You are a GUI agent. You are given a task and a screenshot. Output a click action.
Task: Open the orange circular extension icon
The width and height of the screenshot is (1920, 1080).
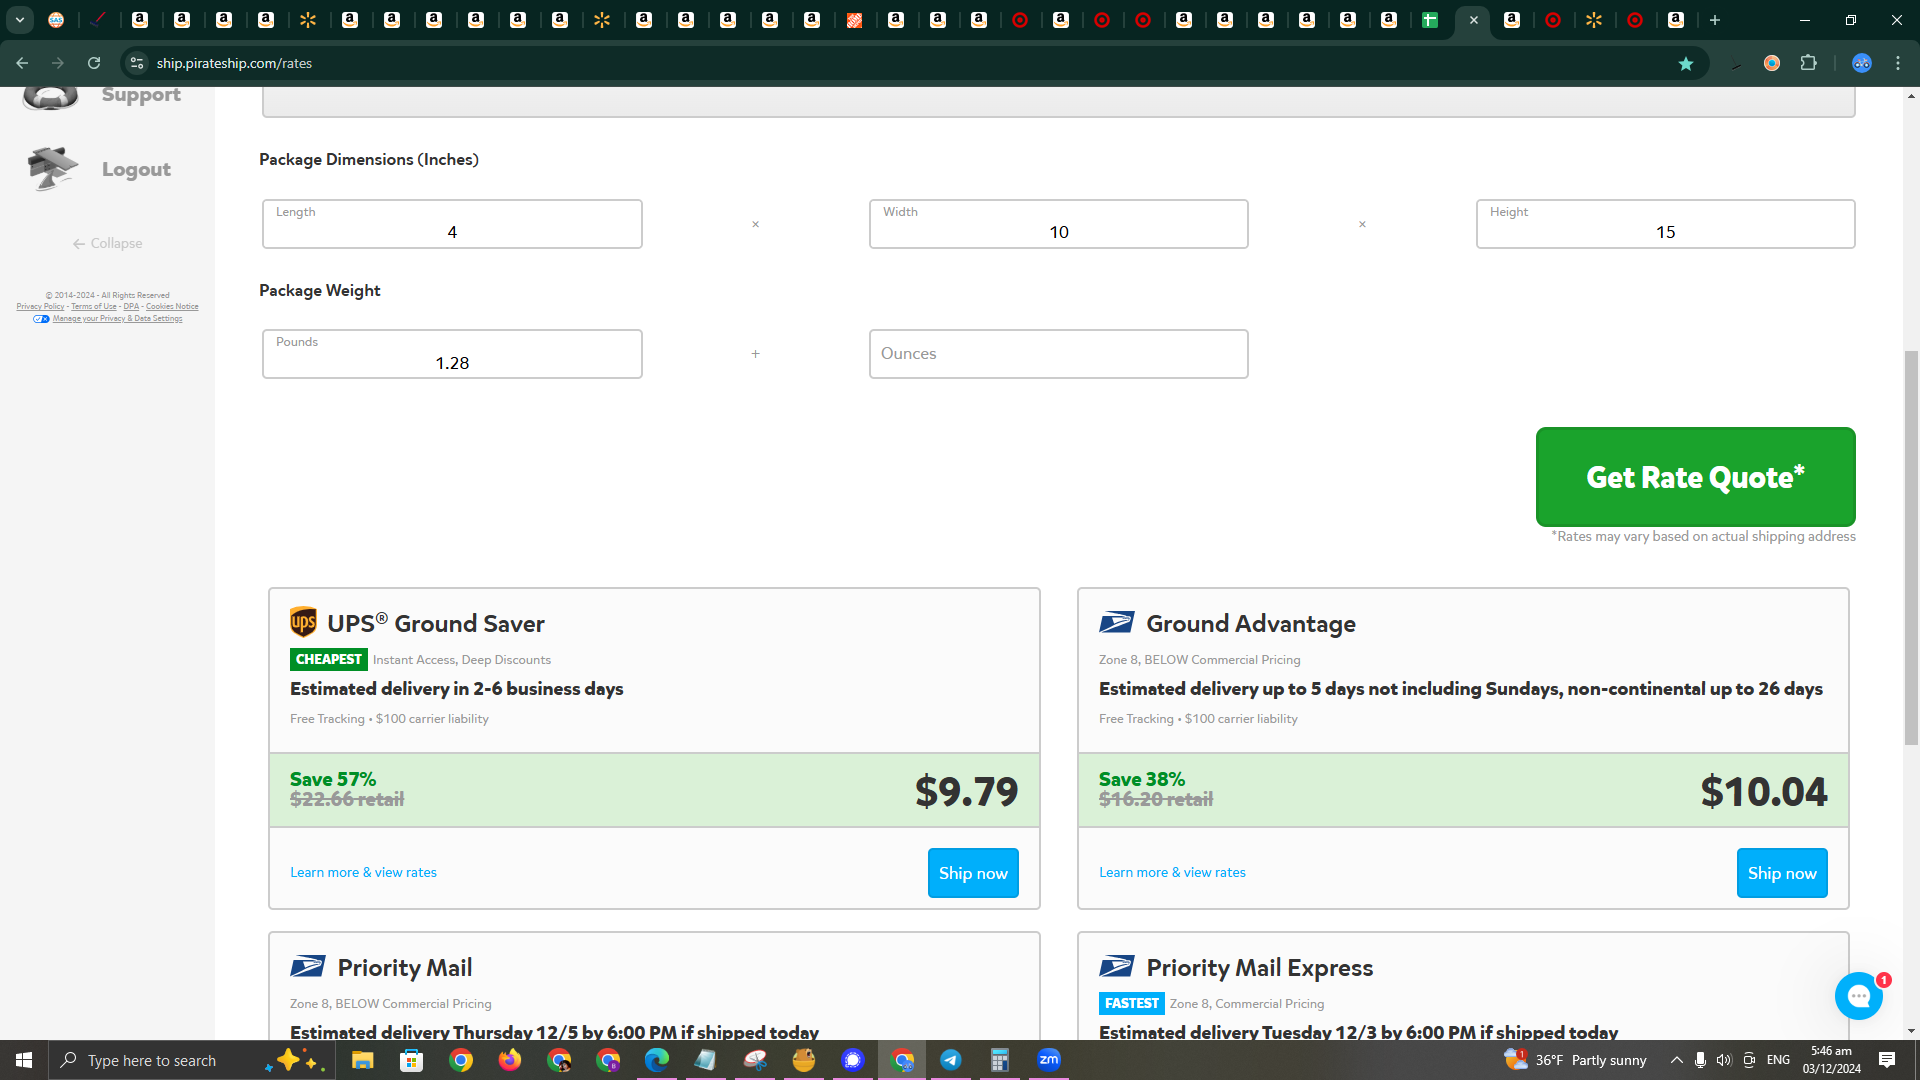coord(1772,63)
